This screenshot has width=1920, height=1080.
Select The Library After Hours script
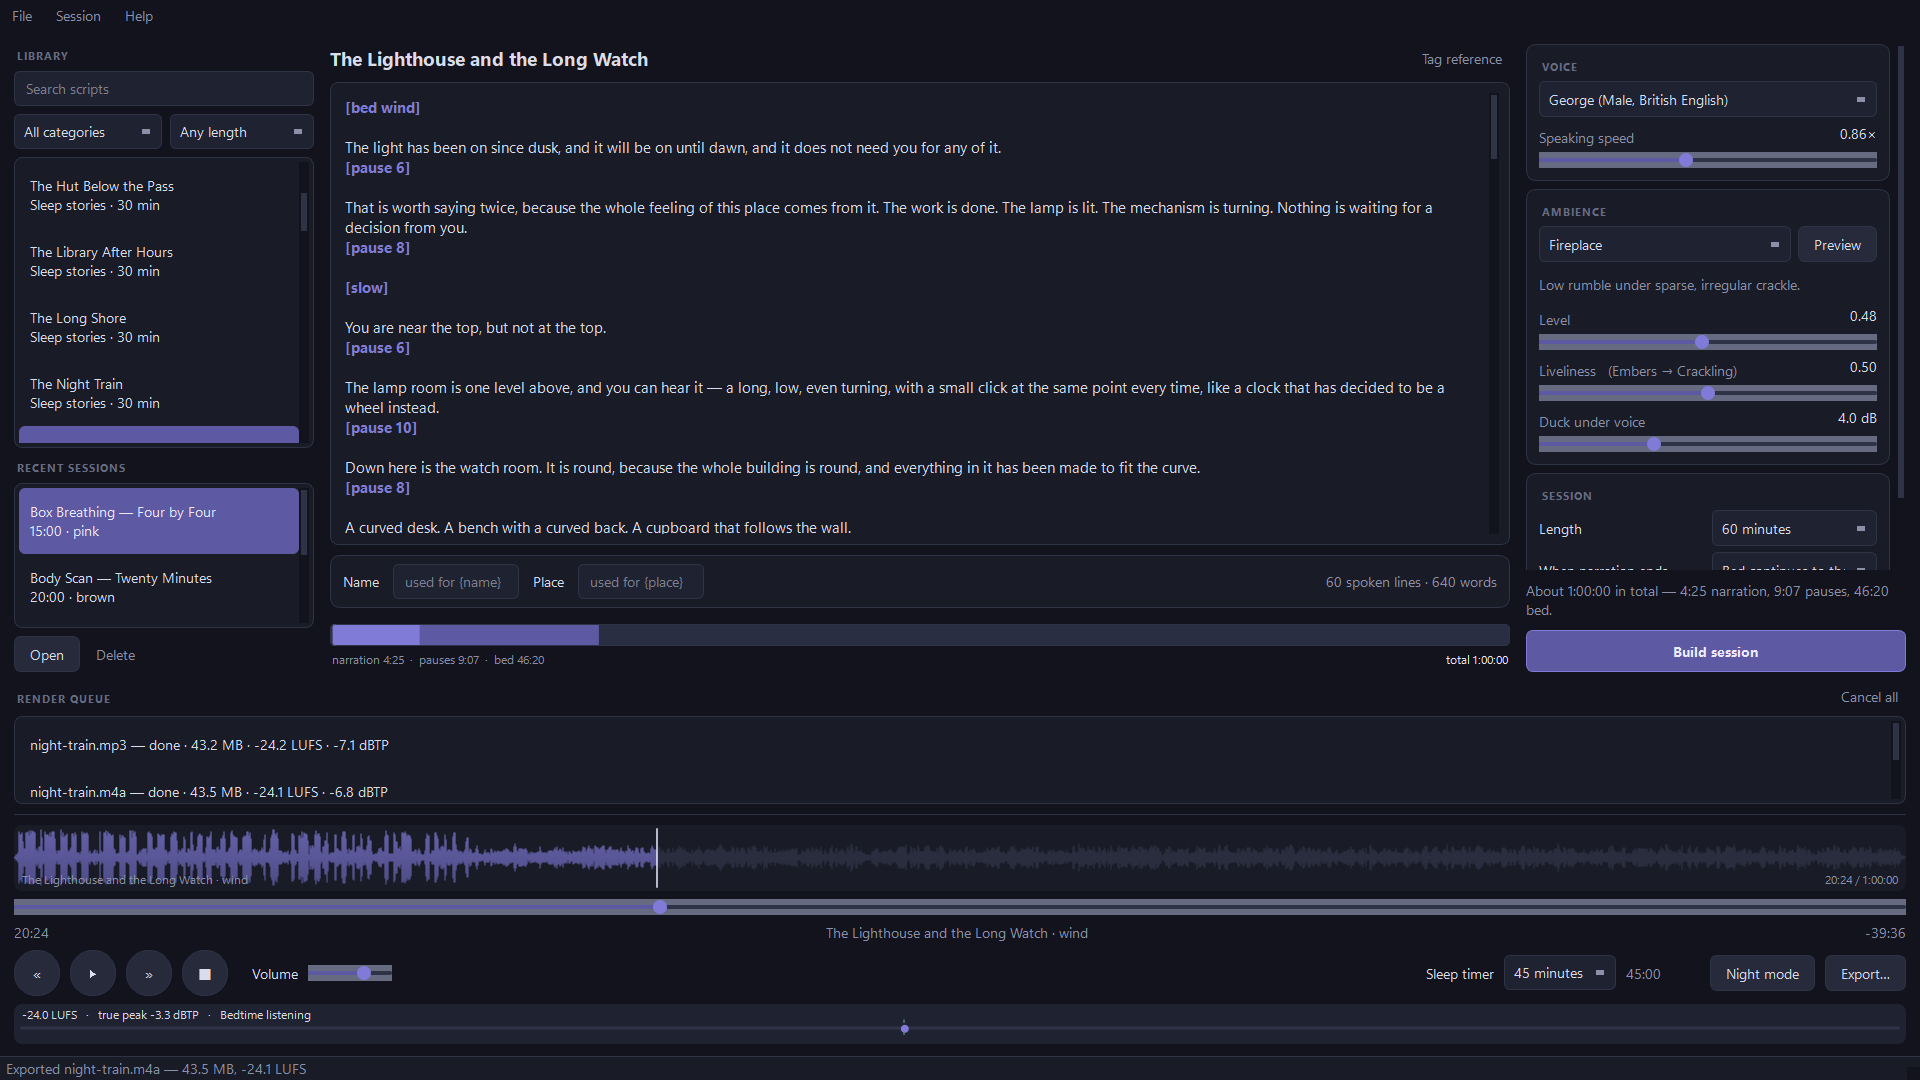(159, 262)
